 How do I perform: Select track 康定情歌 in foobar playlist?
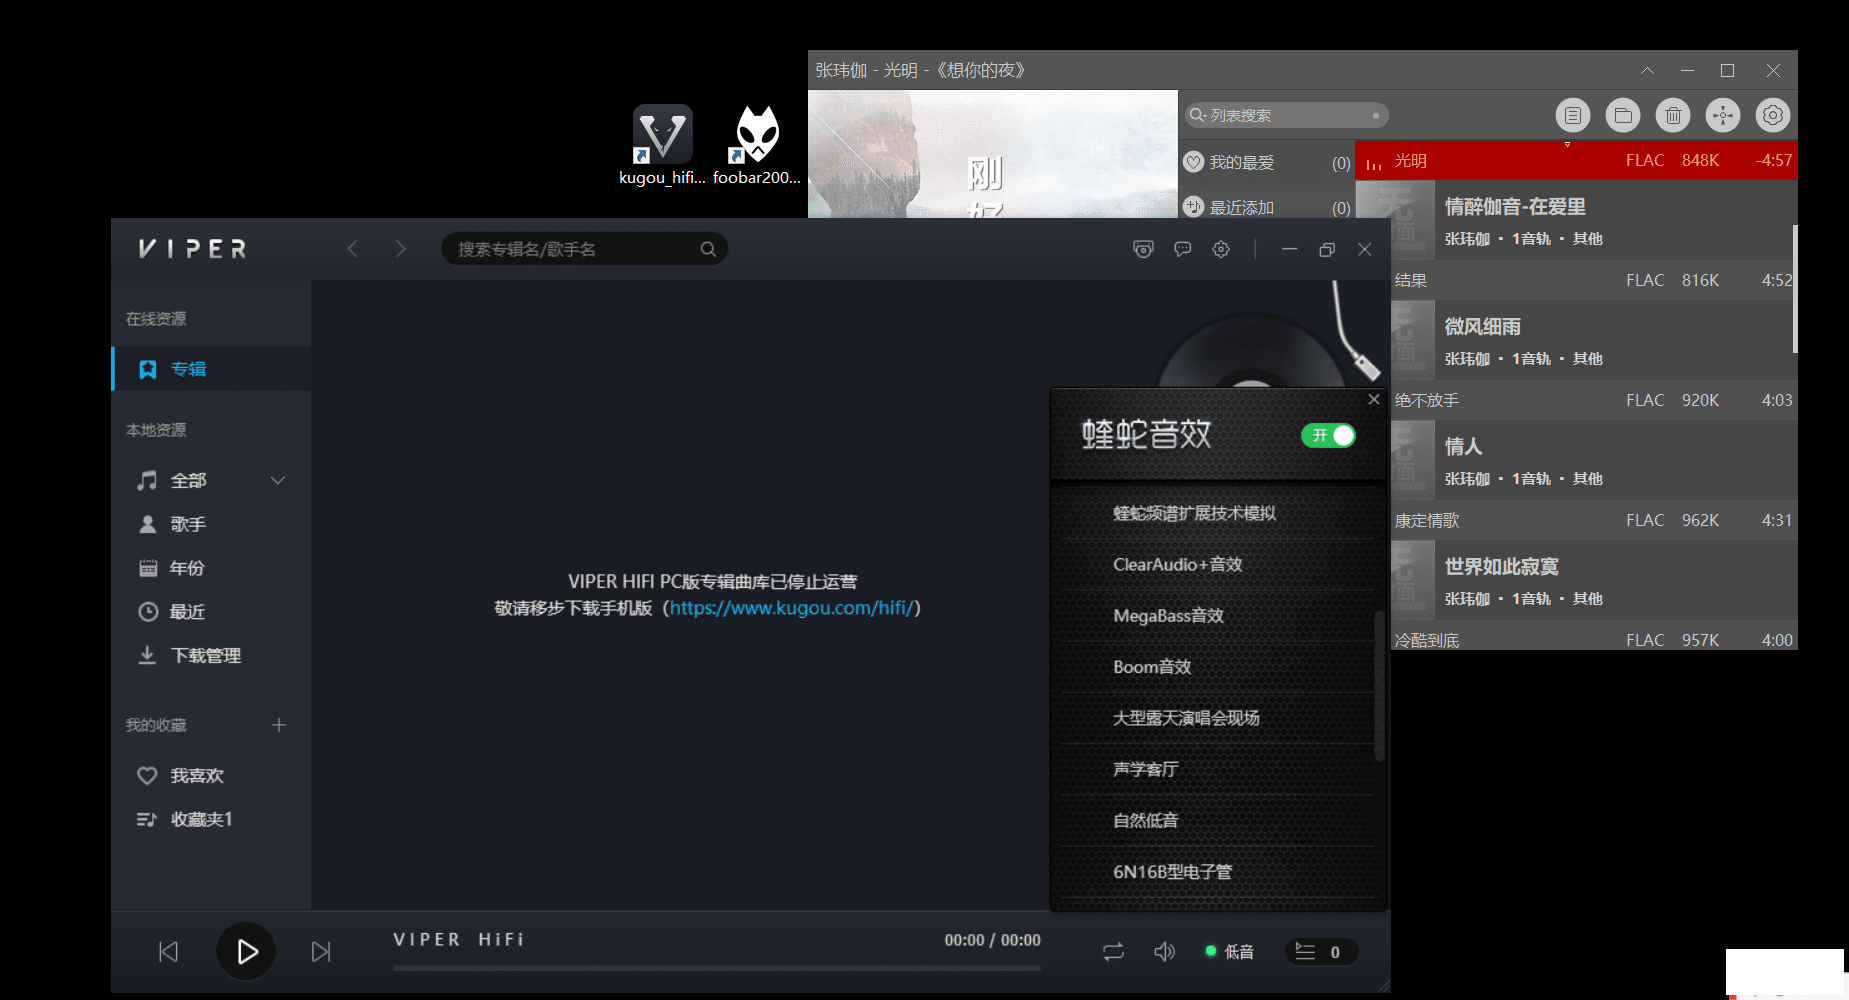point(1592,520)
